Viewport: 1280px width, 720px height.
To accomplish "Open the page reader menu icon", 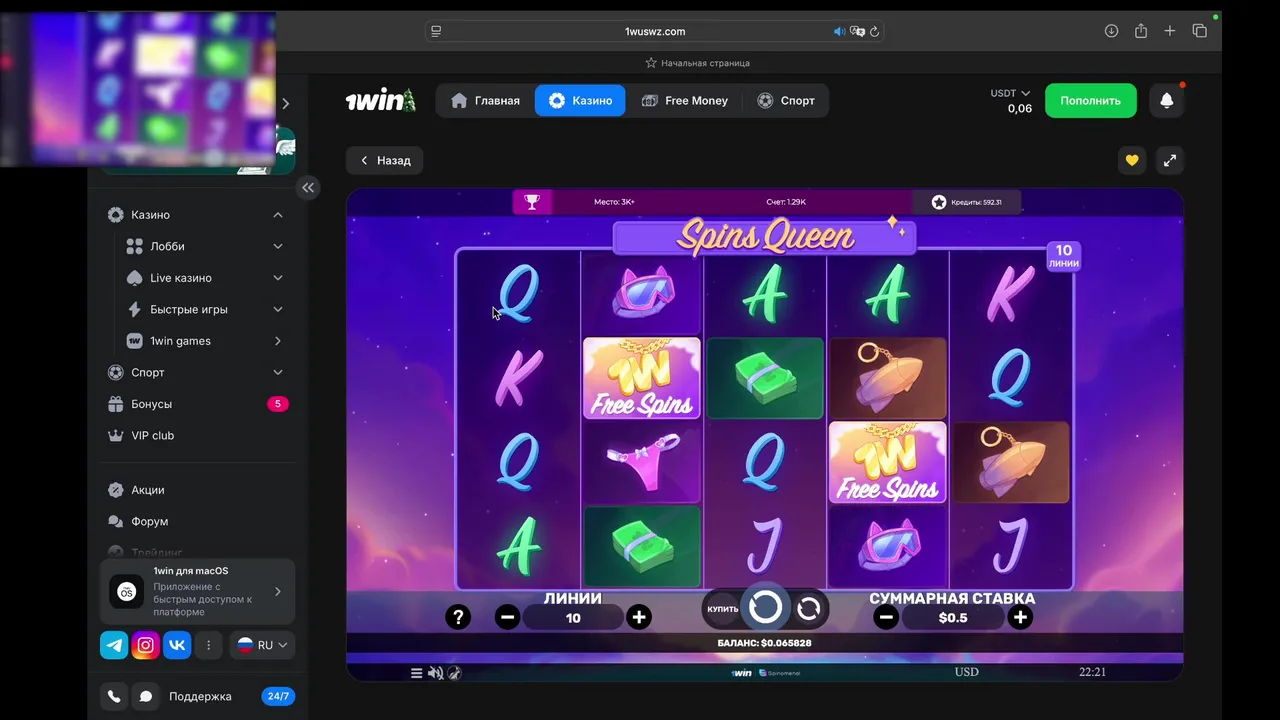I will click(x=436, y=31).
